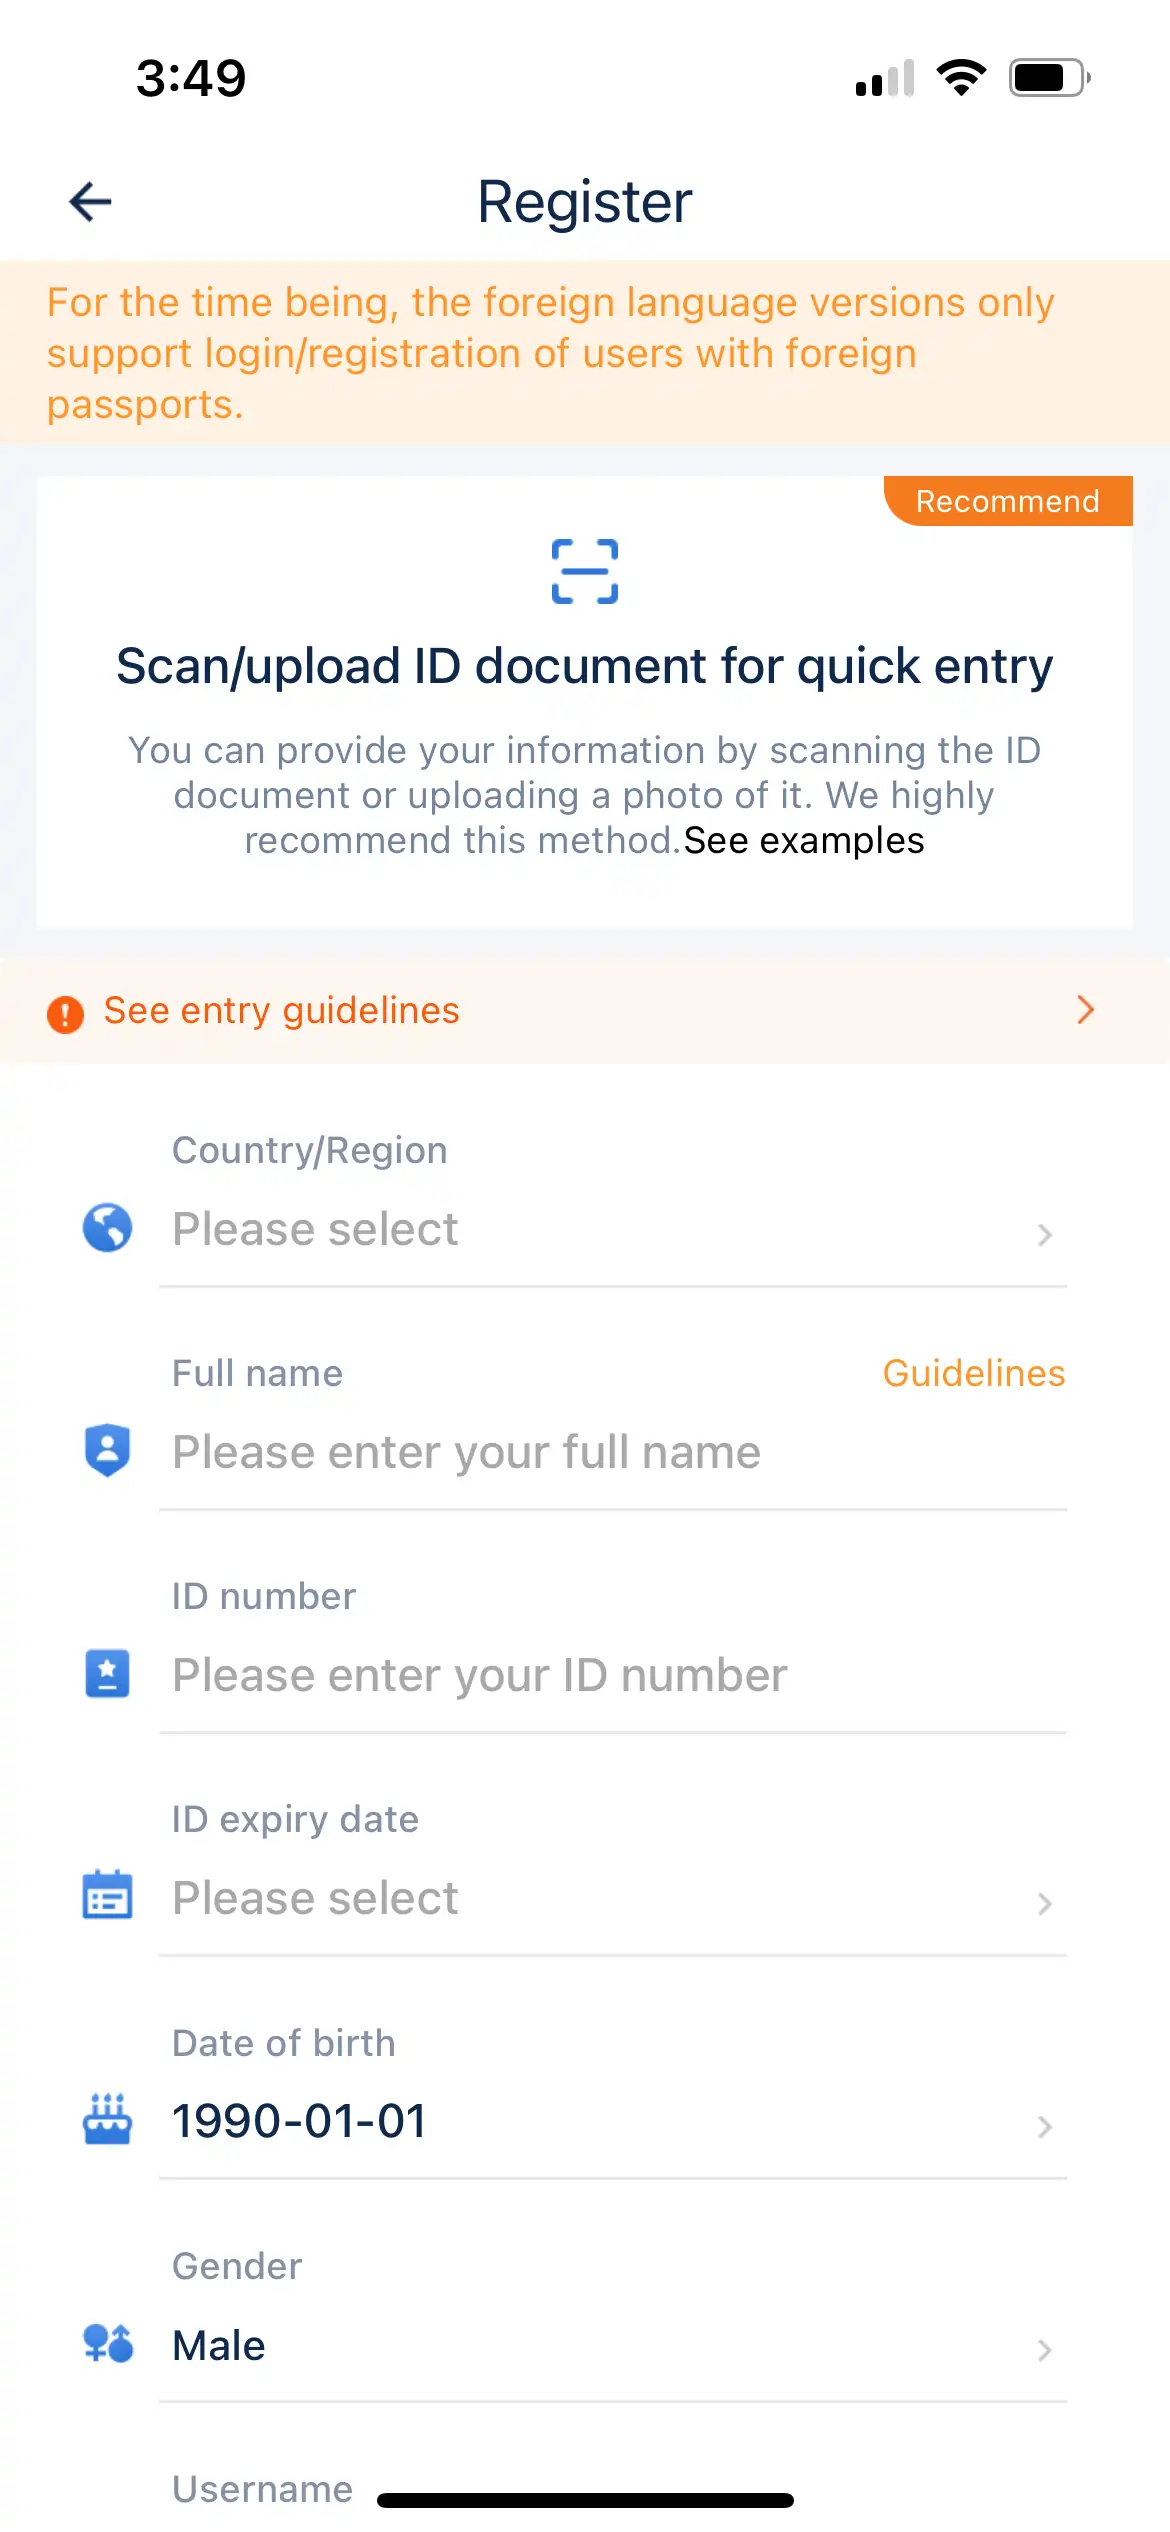Open the See examples link

[803, 841]
